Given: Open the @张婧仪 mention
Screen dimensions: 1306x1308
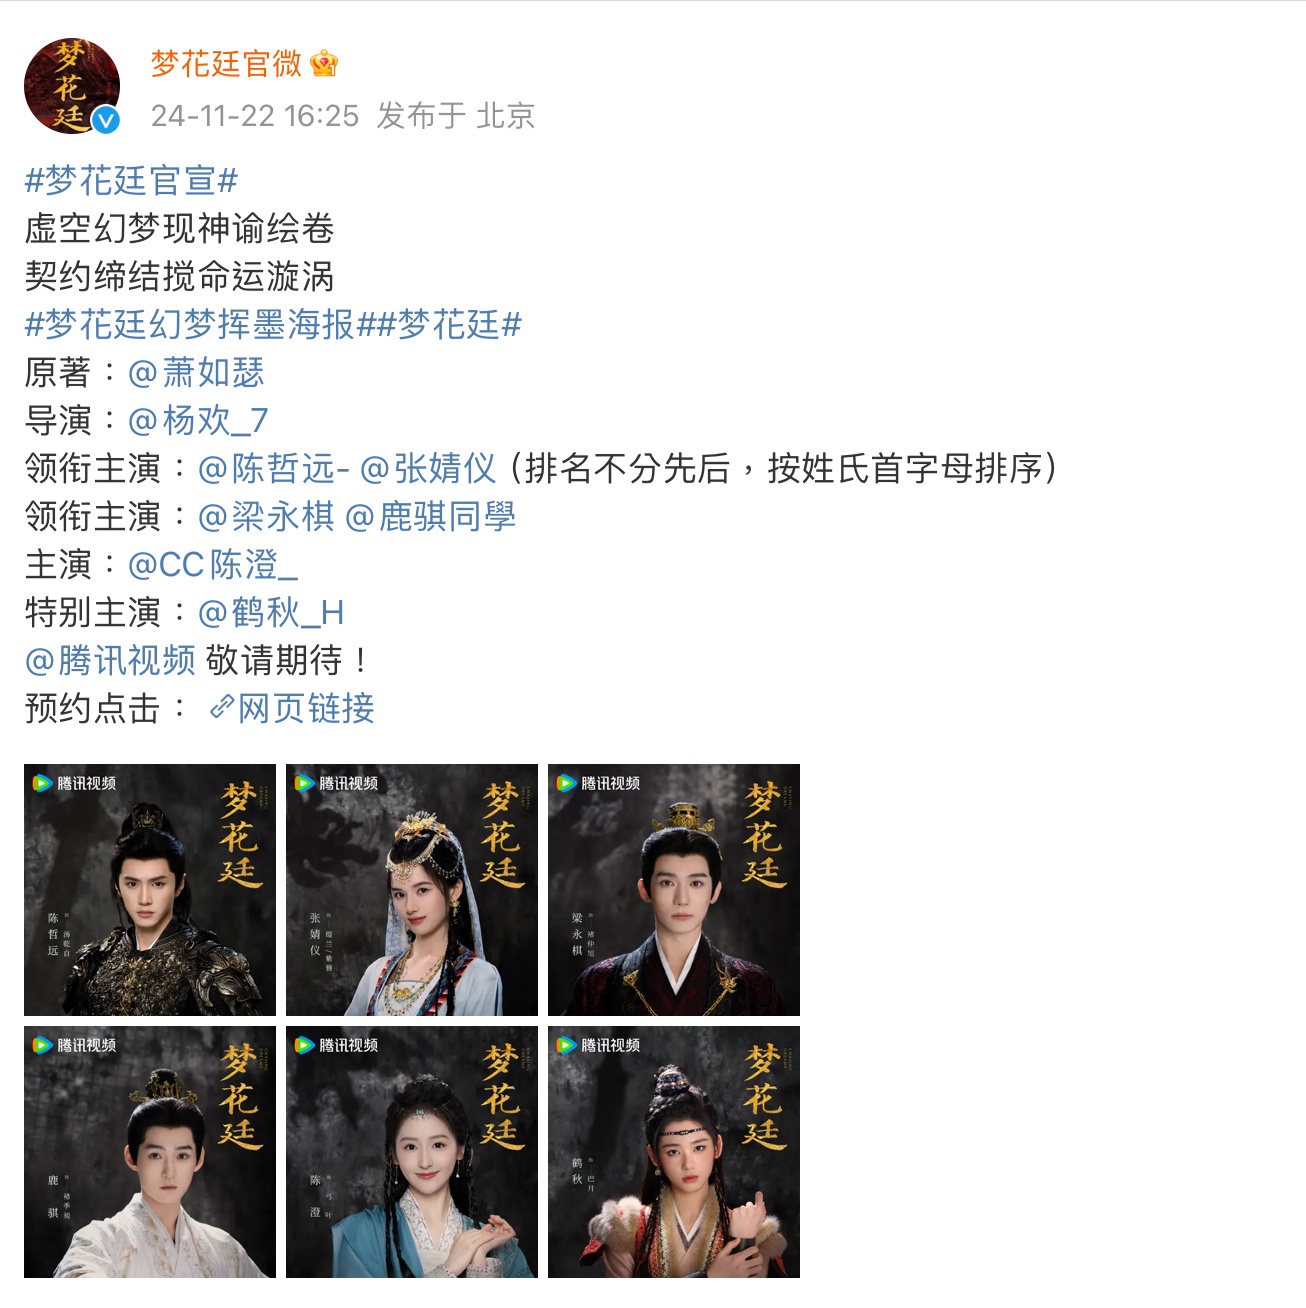Looking at the screenshot, I should [428, 469].
